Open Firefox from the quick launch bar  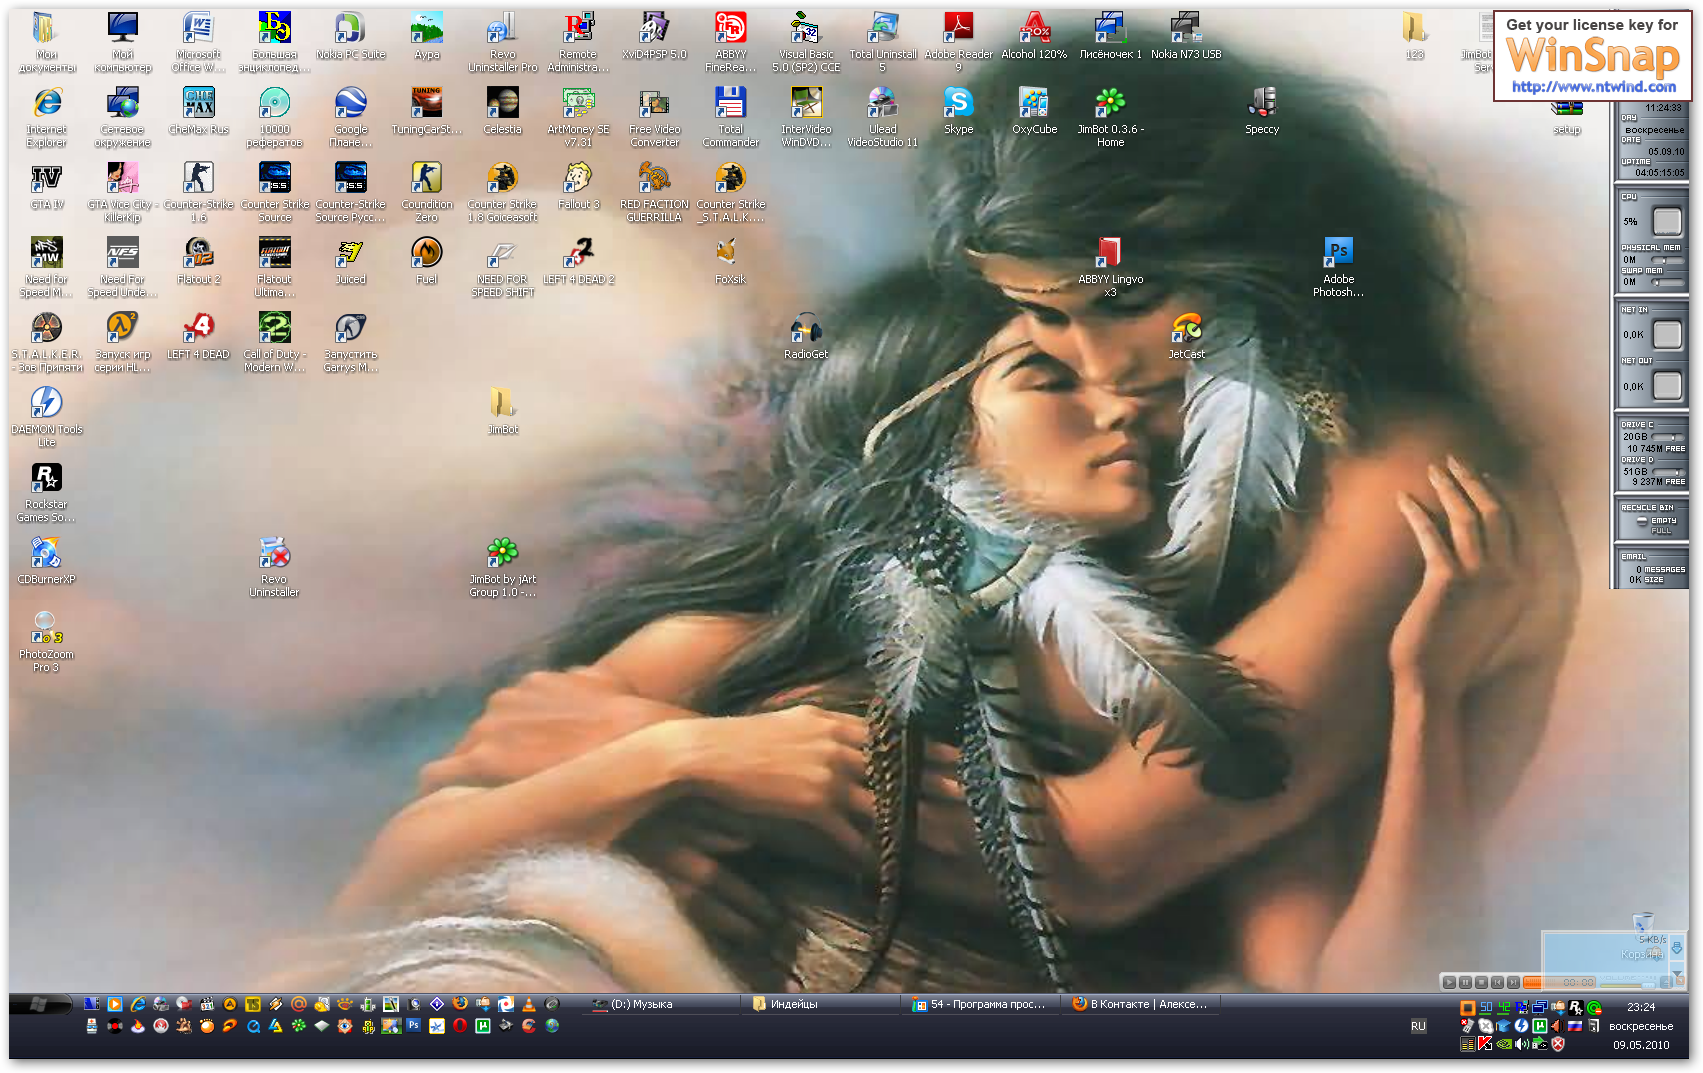coord(460,1004)
